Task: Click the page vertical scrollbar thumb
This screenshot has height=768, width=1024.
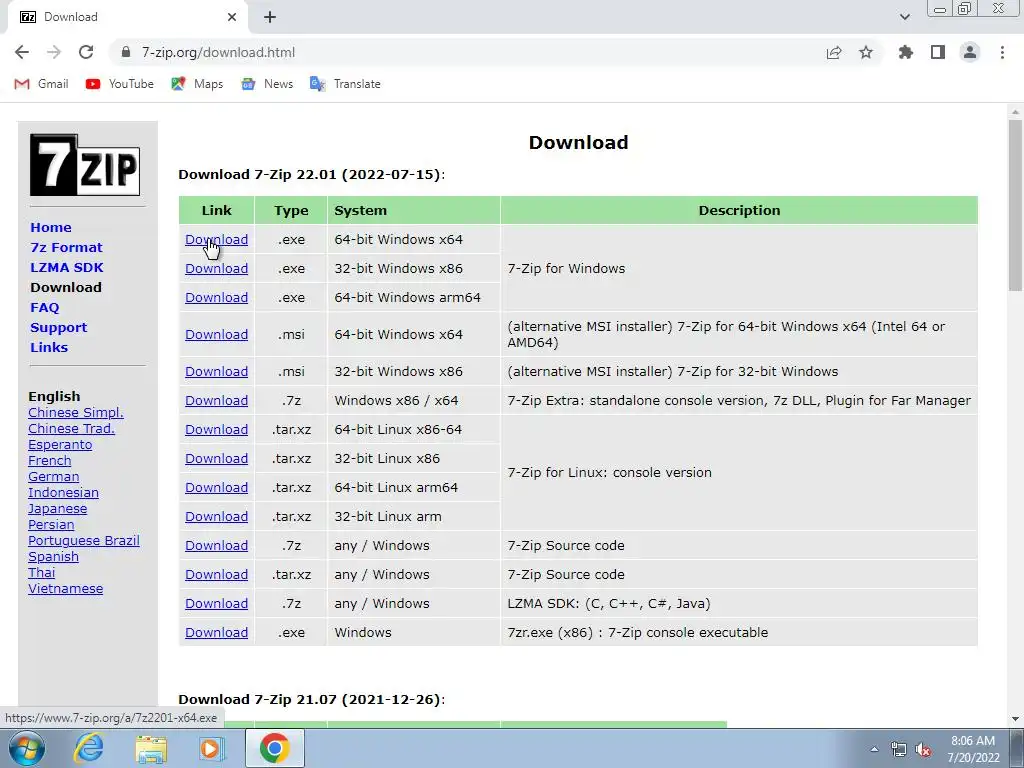Action: pos(1015,205)
